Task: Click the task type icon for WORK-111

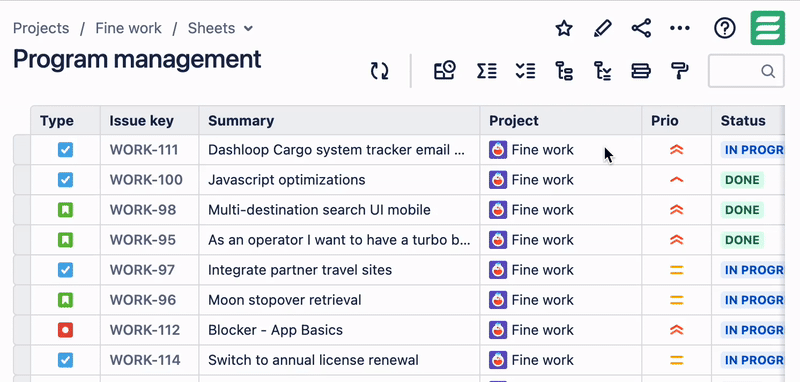Action: click(65, 150)
